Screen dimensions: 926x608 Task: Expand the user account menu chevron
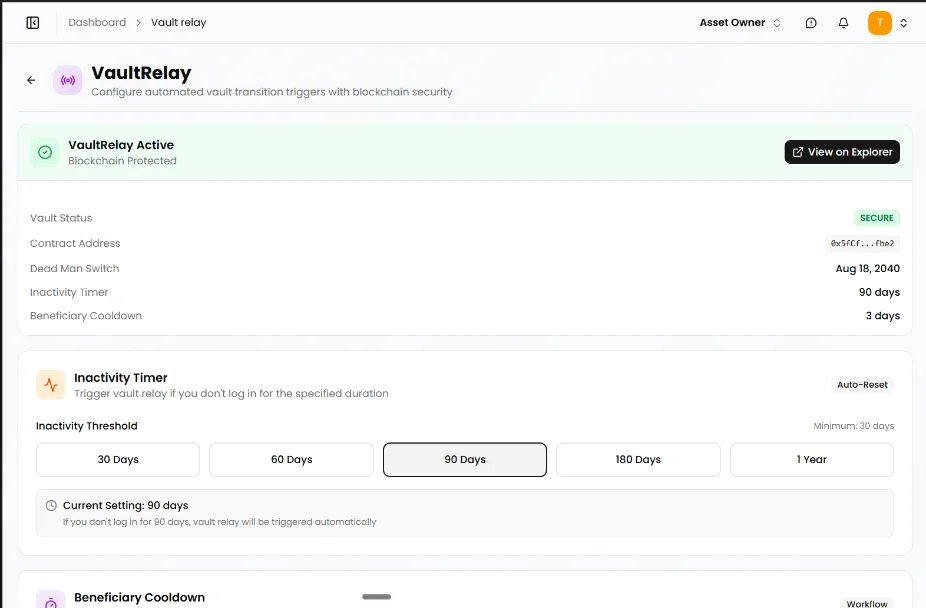point(904,22)
